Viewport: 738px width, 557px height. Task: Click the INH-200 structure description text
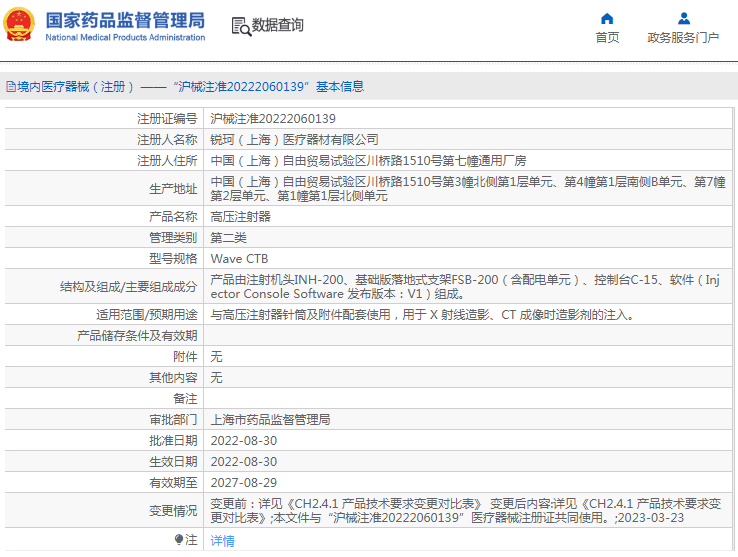tap(465, 287)
